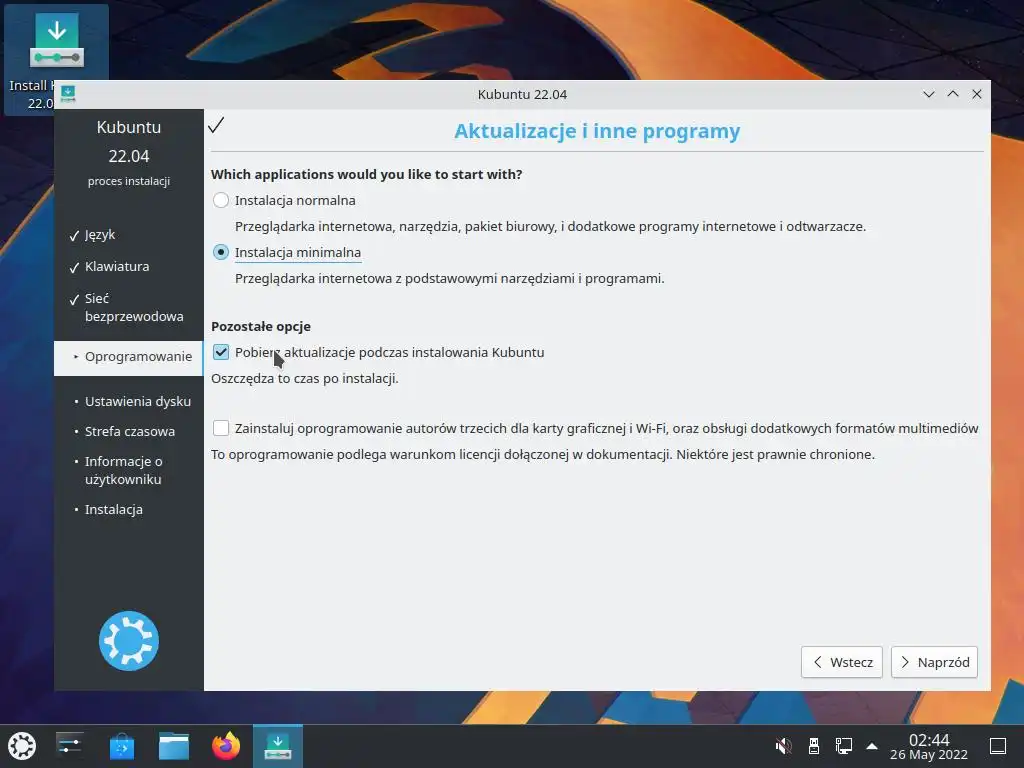
Task: Open the KDE application launcher
Action: point(22,746)
